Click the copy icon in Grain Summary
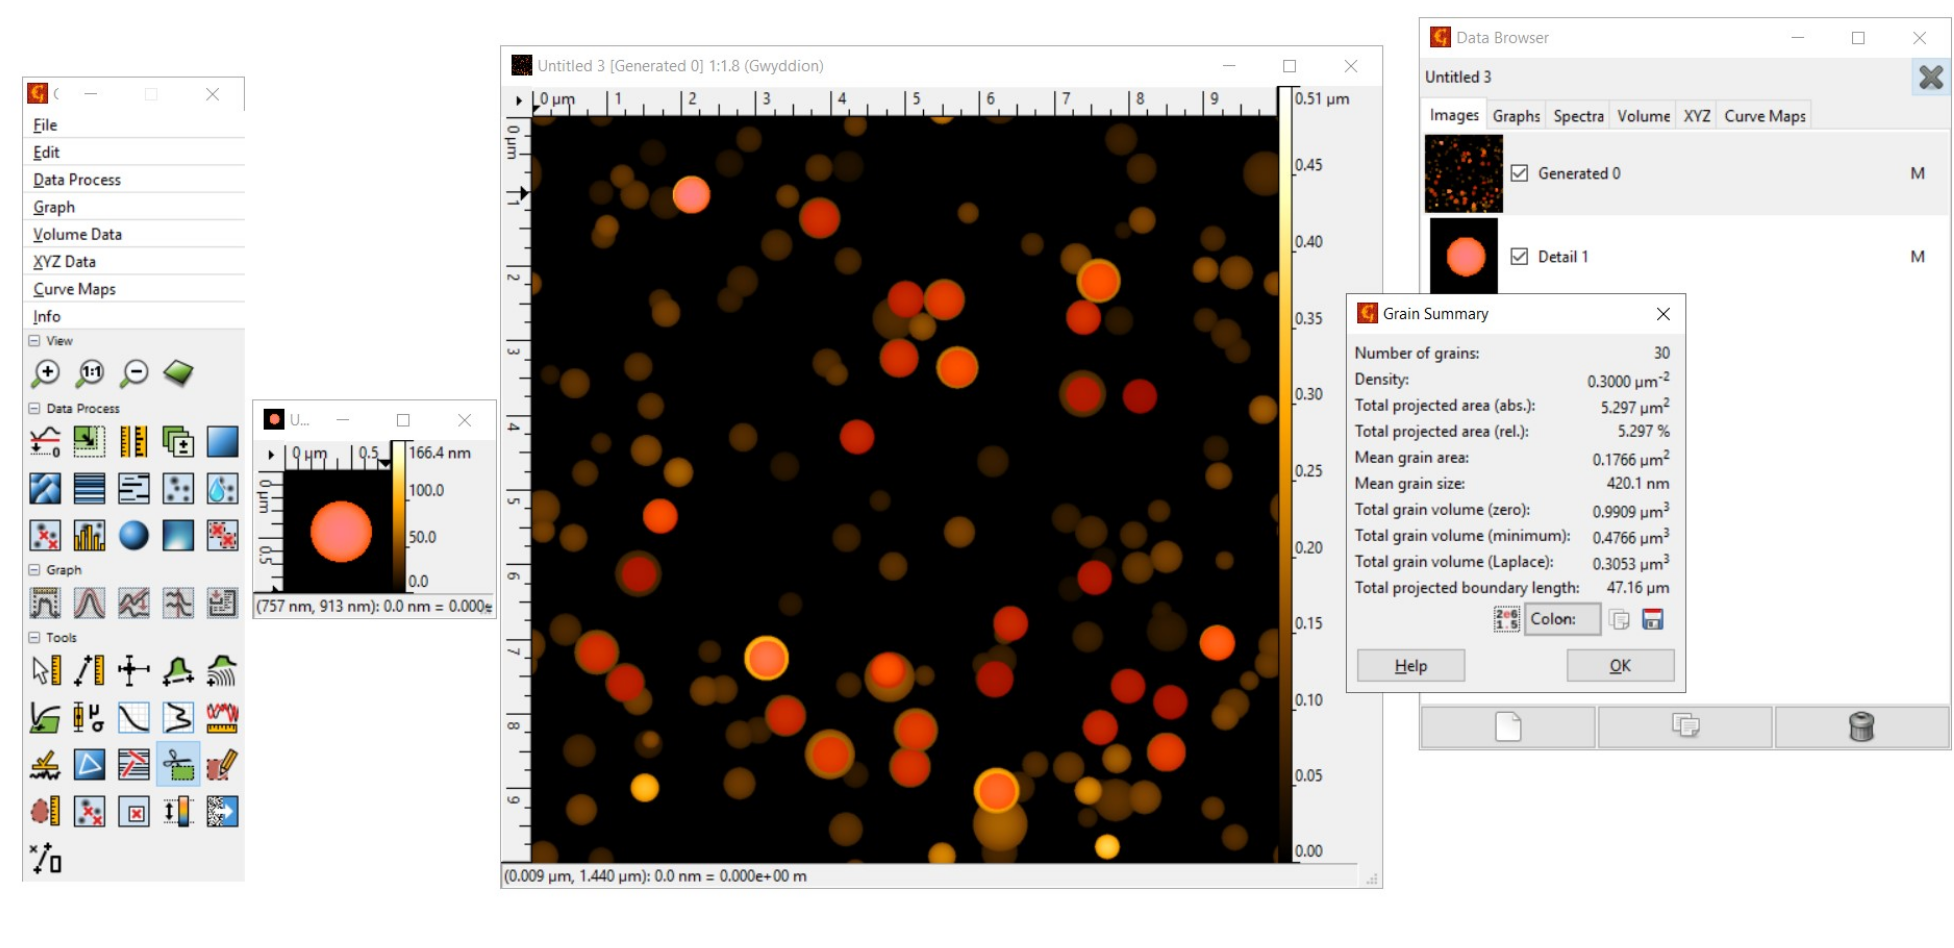 coord(1619,619)
